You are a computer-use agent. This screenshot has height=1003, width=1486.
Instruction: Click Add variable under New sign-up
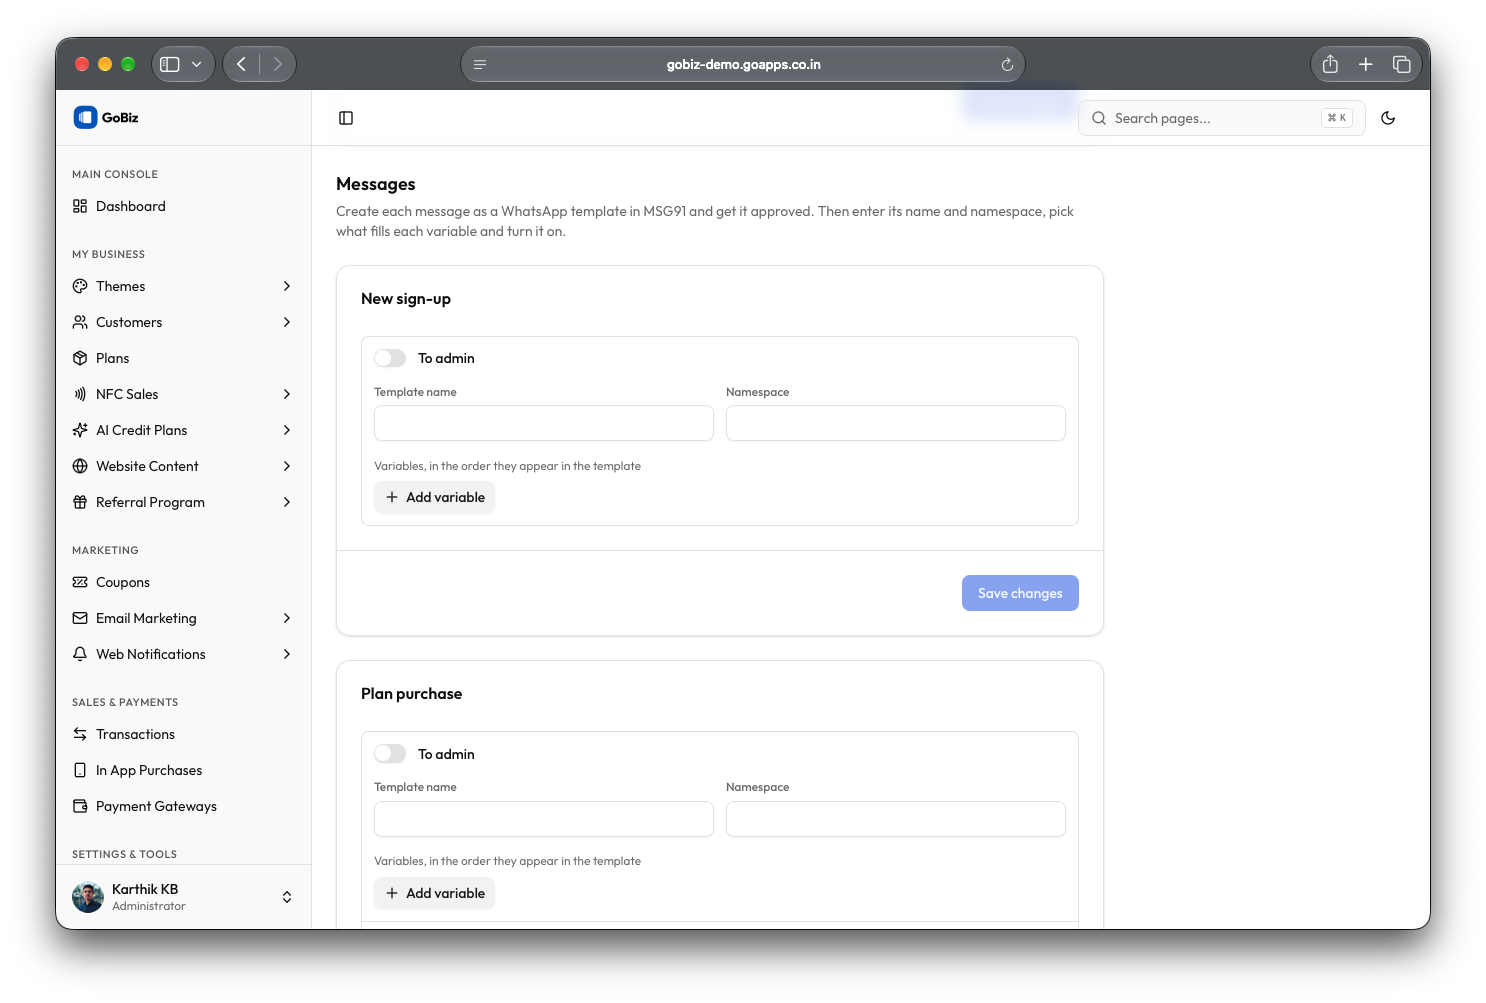pyautogui.click(x=434, y=497)
